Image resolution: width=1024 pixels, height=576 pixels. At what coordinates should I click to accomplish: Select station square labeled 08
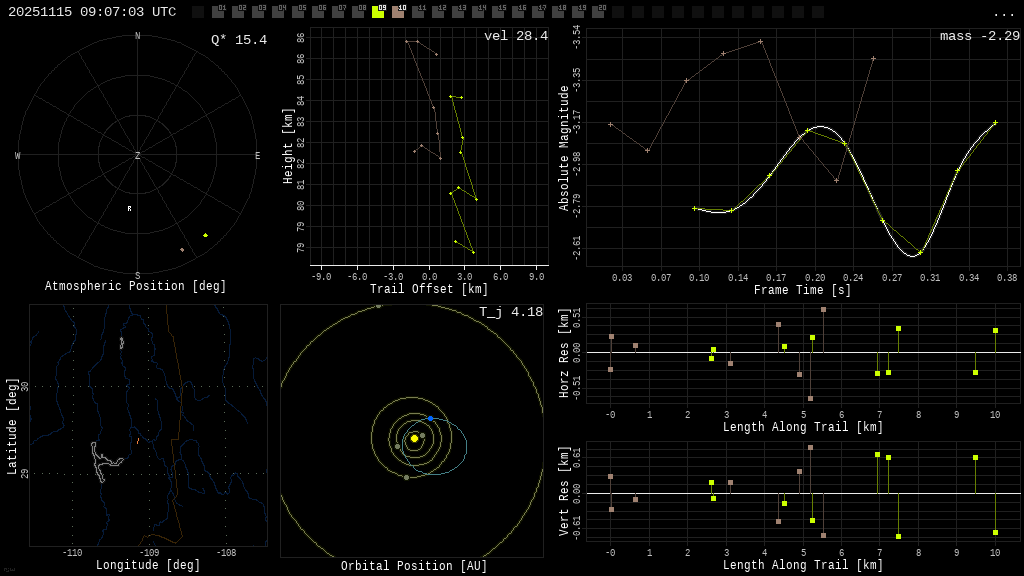coord(358,12)
